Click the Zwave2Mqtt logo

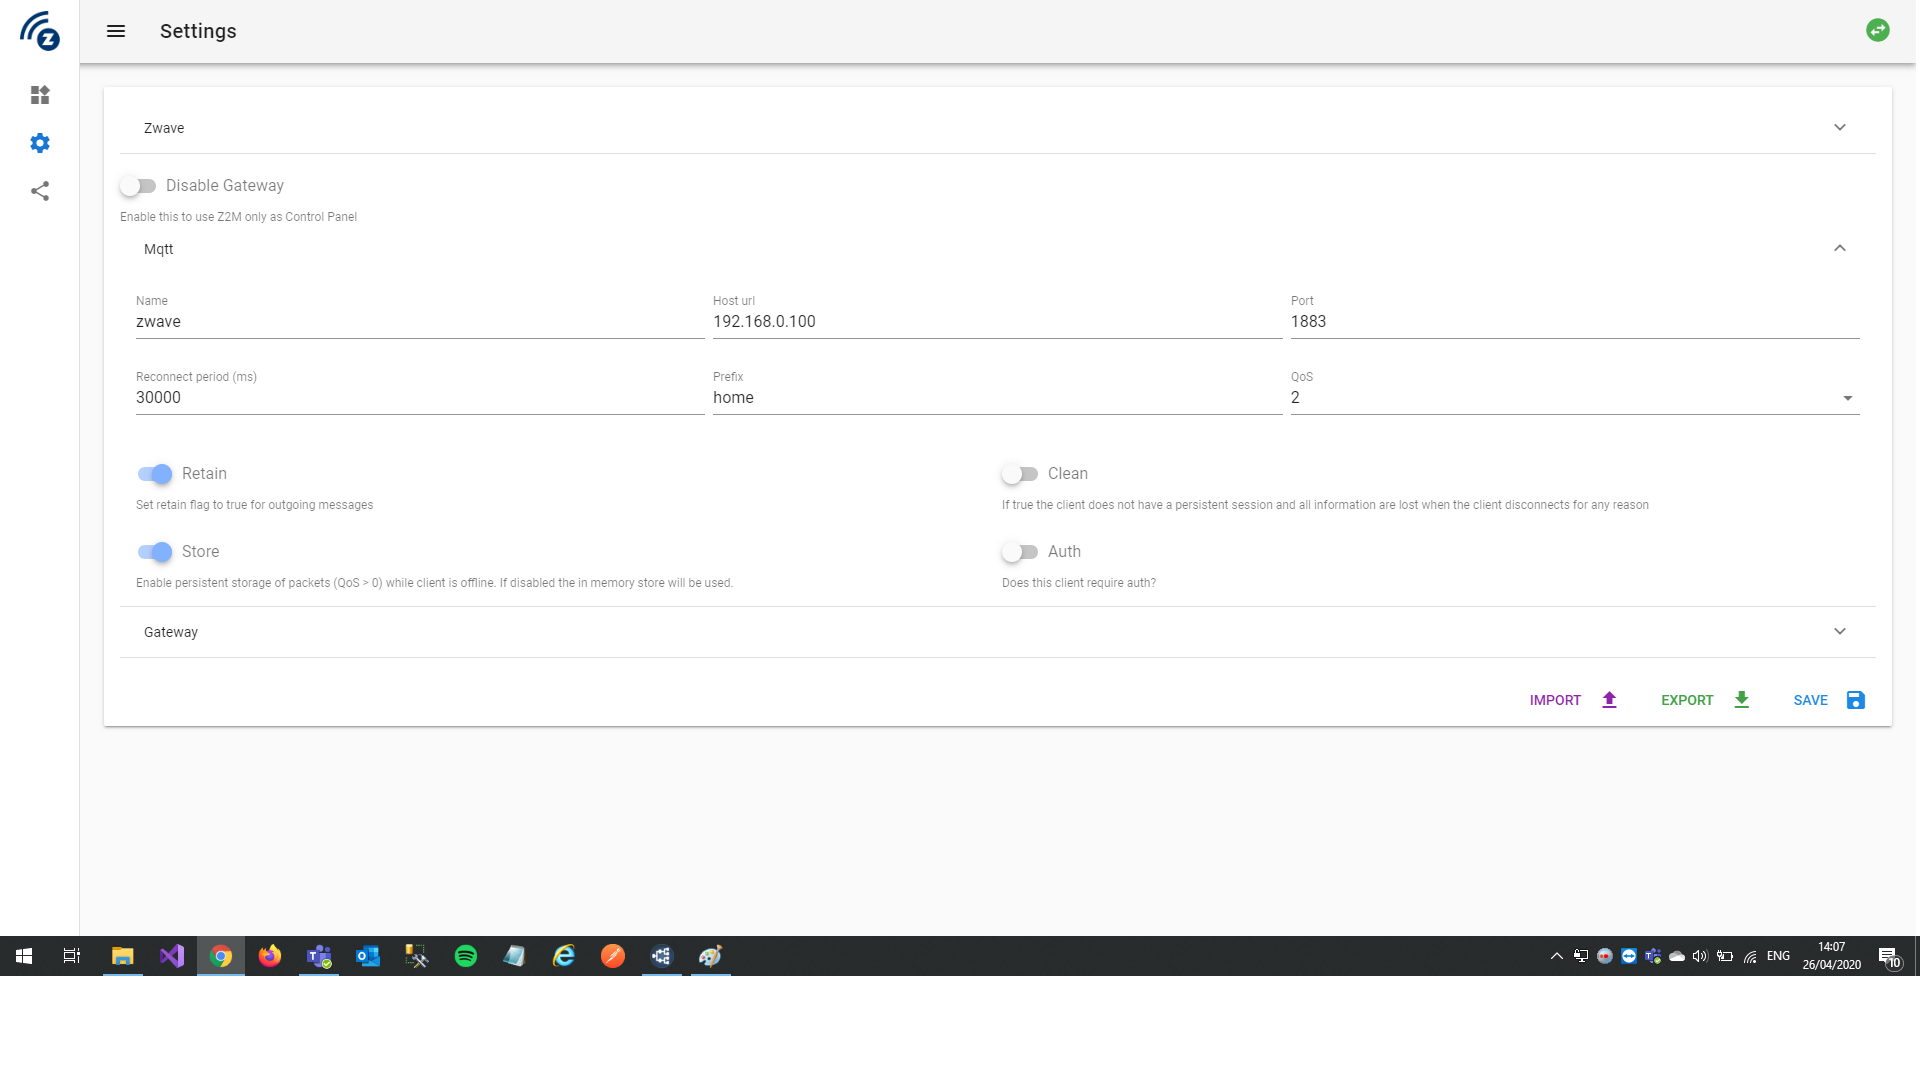(40, 31)
